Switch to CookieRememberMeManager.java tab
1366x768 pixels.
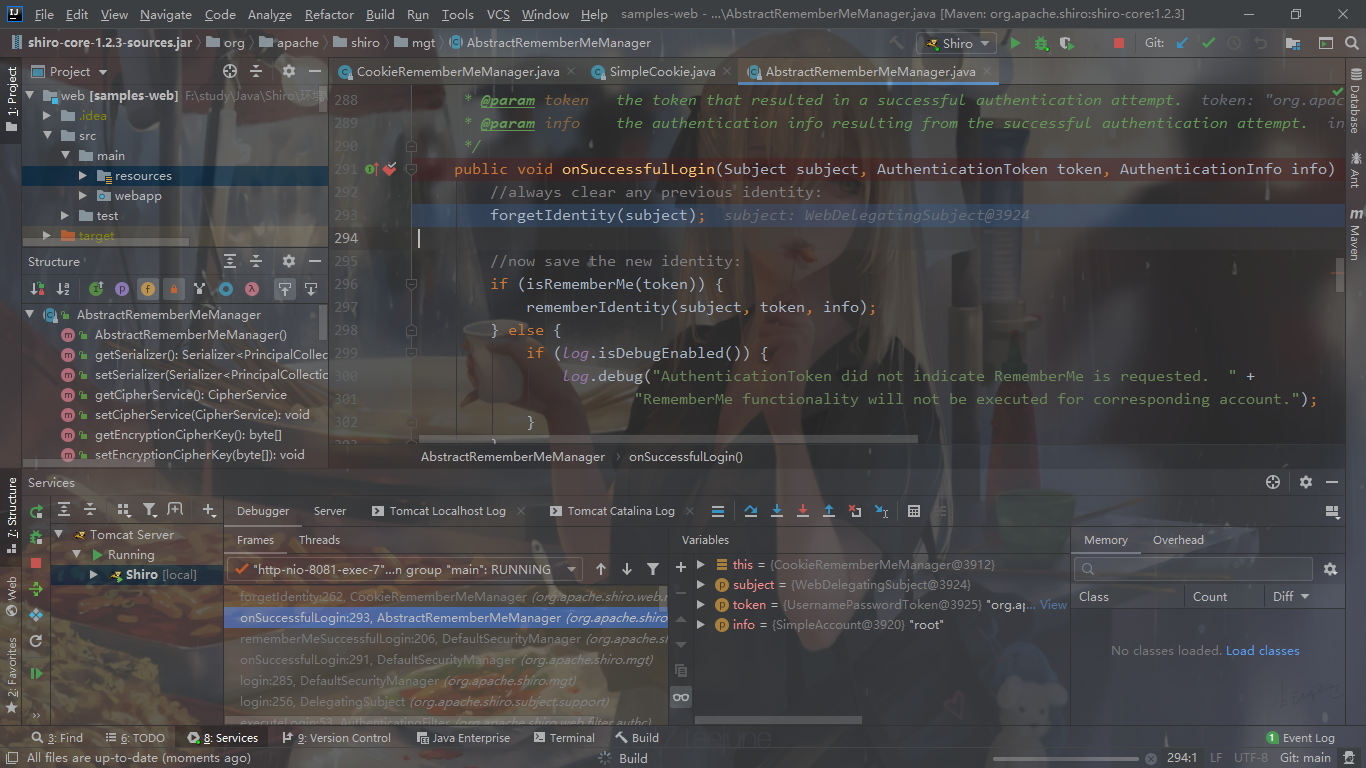click(458, 72)
